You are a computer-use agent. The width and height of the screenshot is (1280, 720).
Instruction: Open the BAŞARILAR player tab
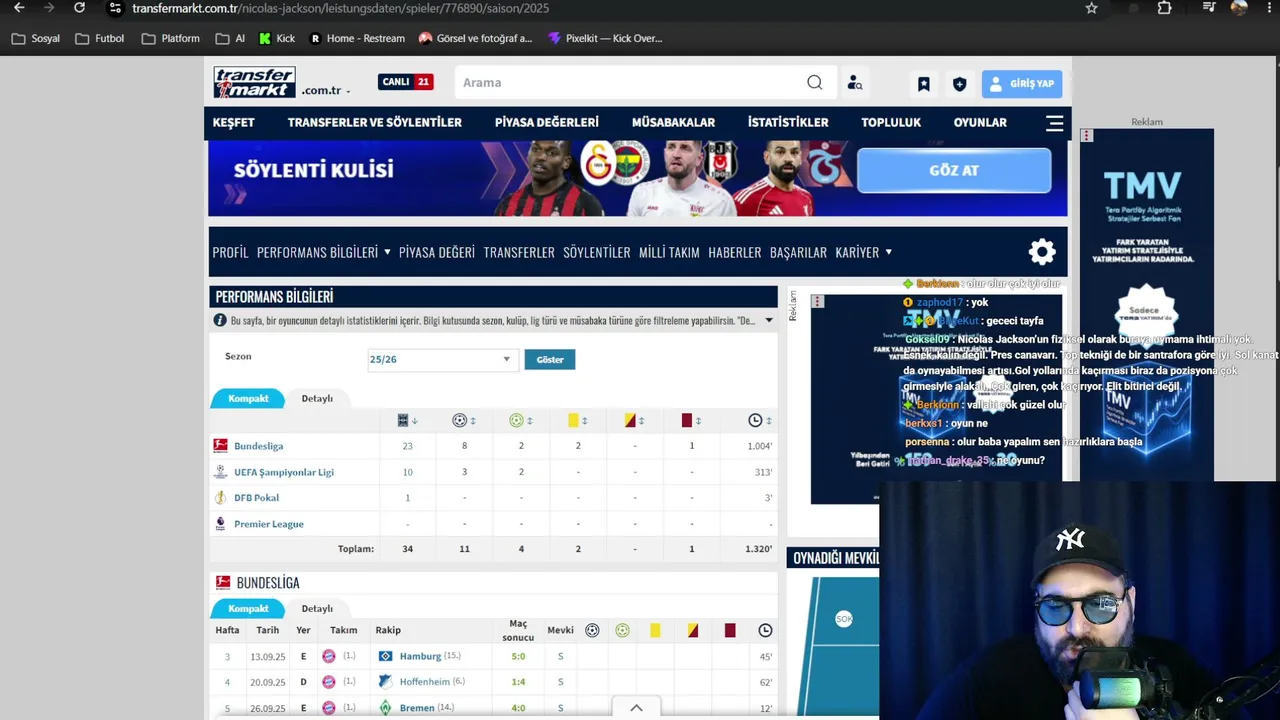click(x=798, y=253)
